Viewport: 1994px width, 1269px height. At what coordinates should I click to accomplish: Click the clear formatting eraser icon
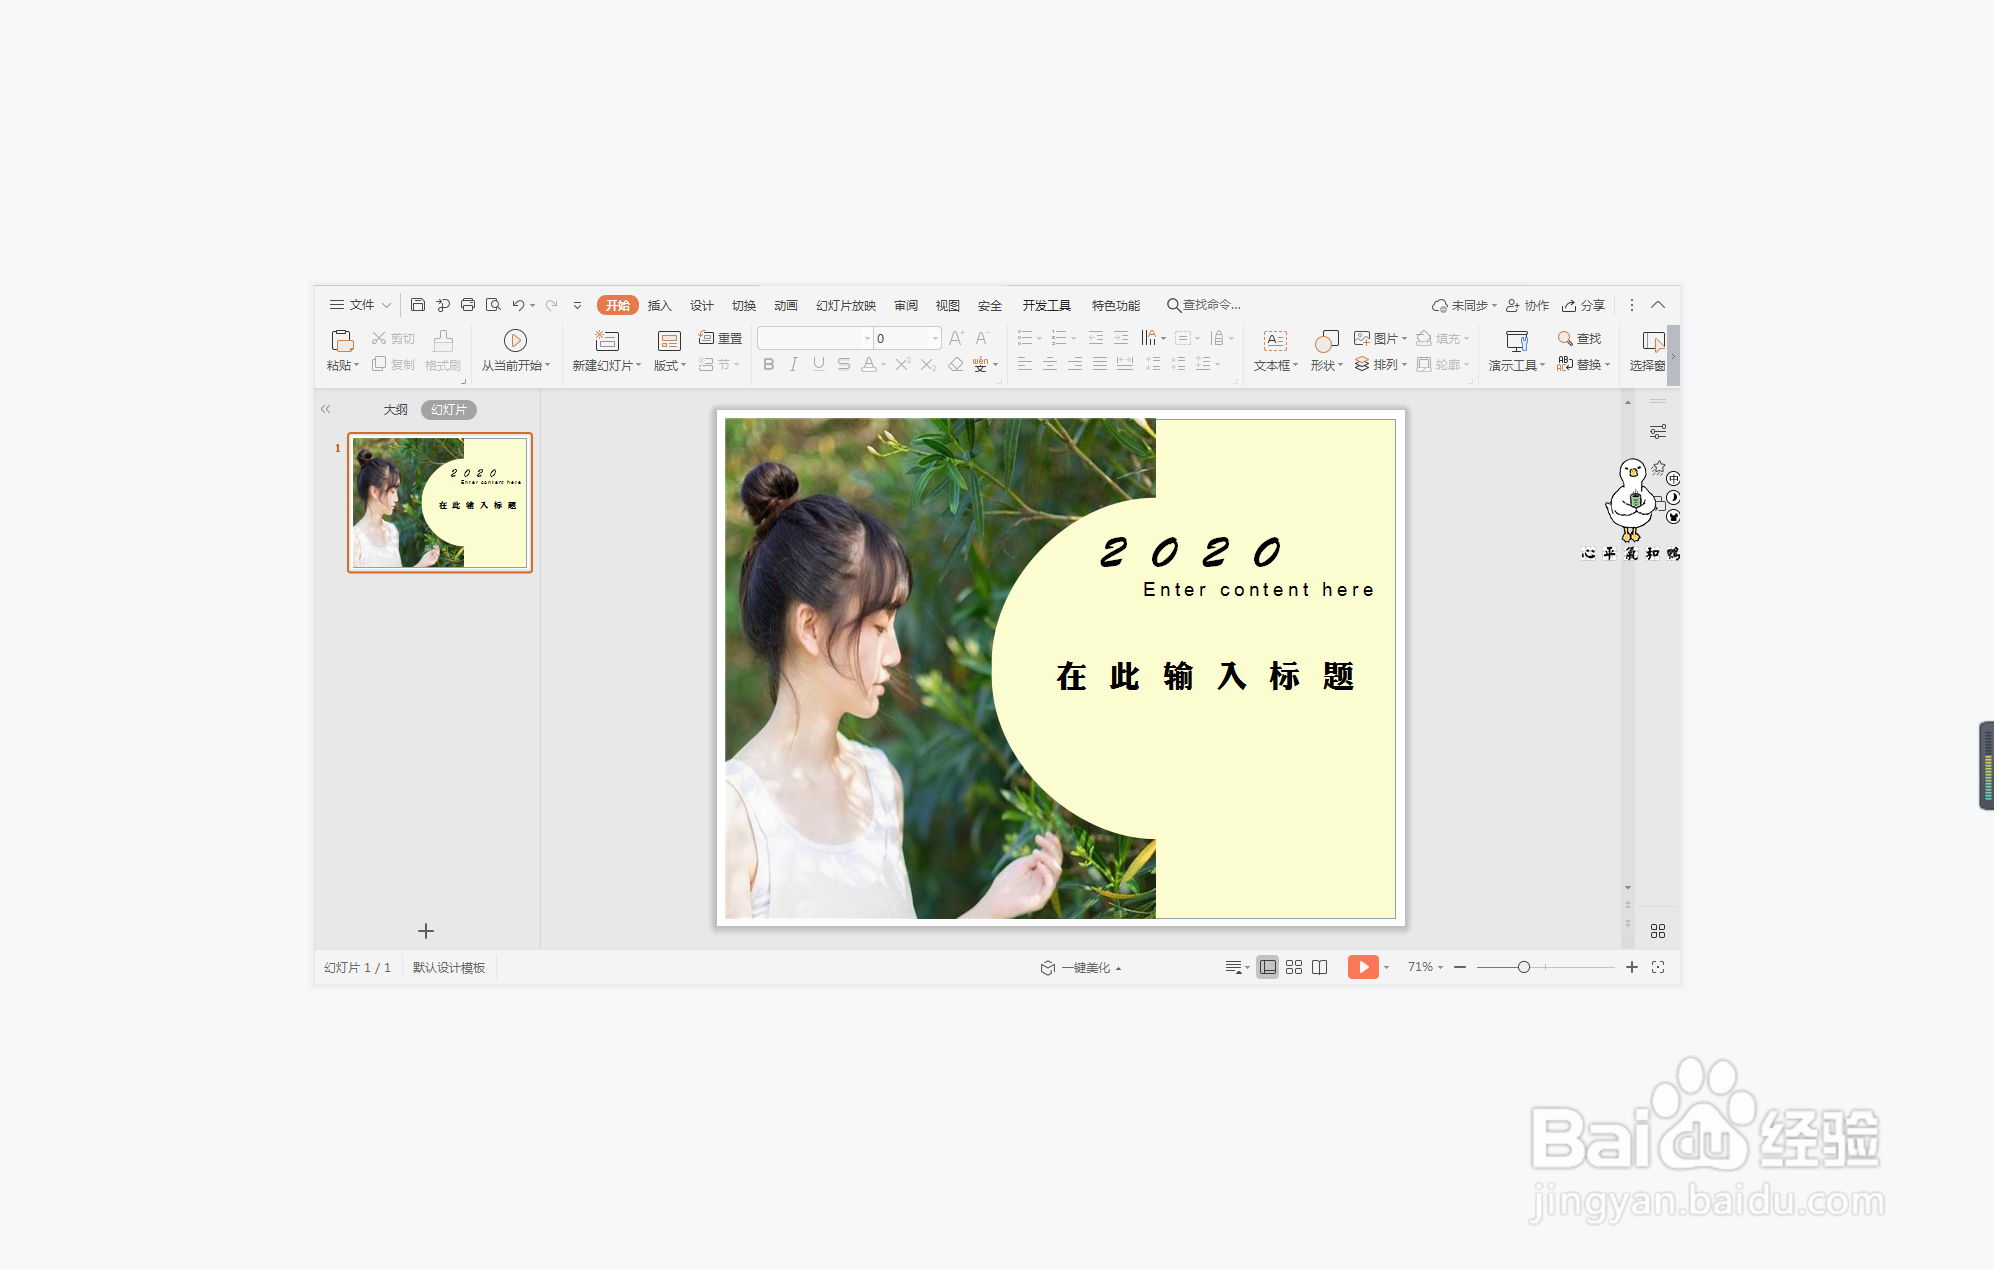[956, 364]
